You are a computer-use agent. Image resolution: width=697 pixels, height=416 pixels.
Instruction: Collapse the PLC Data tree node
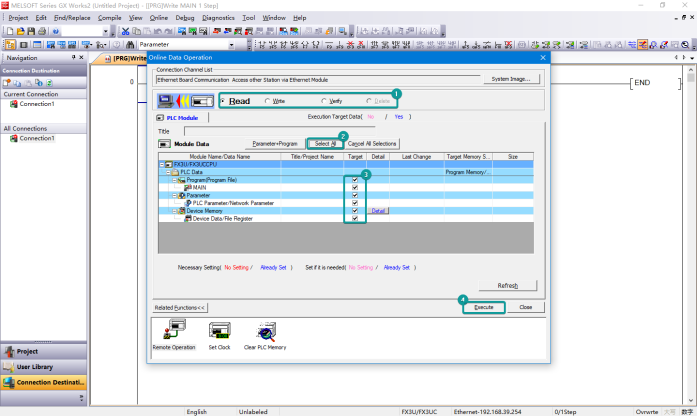point(168,172)
